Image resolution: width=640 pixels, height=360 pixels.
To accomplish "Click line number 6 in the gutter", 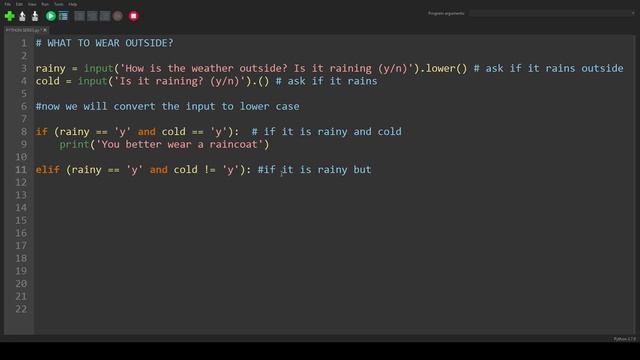I will coord(24,106).
